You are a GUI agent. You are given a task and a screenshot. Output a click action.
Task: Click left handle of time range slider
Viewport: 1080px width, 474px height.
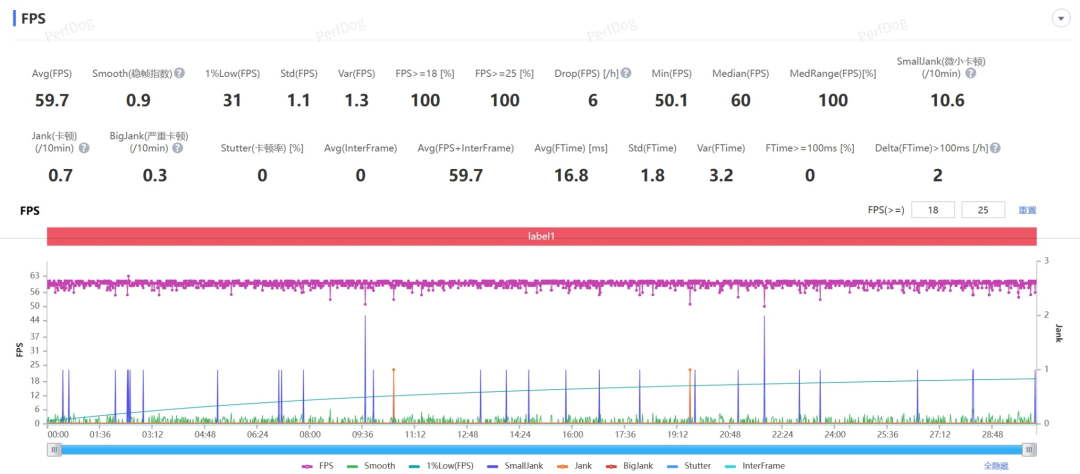(54, 450)
